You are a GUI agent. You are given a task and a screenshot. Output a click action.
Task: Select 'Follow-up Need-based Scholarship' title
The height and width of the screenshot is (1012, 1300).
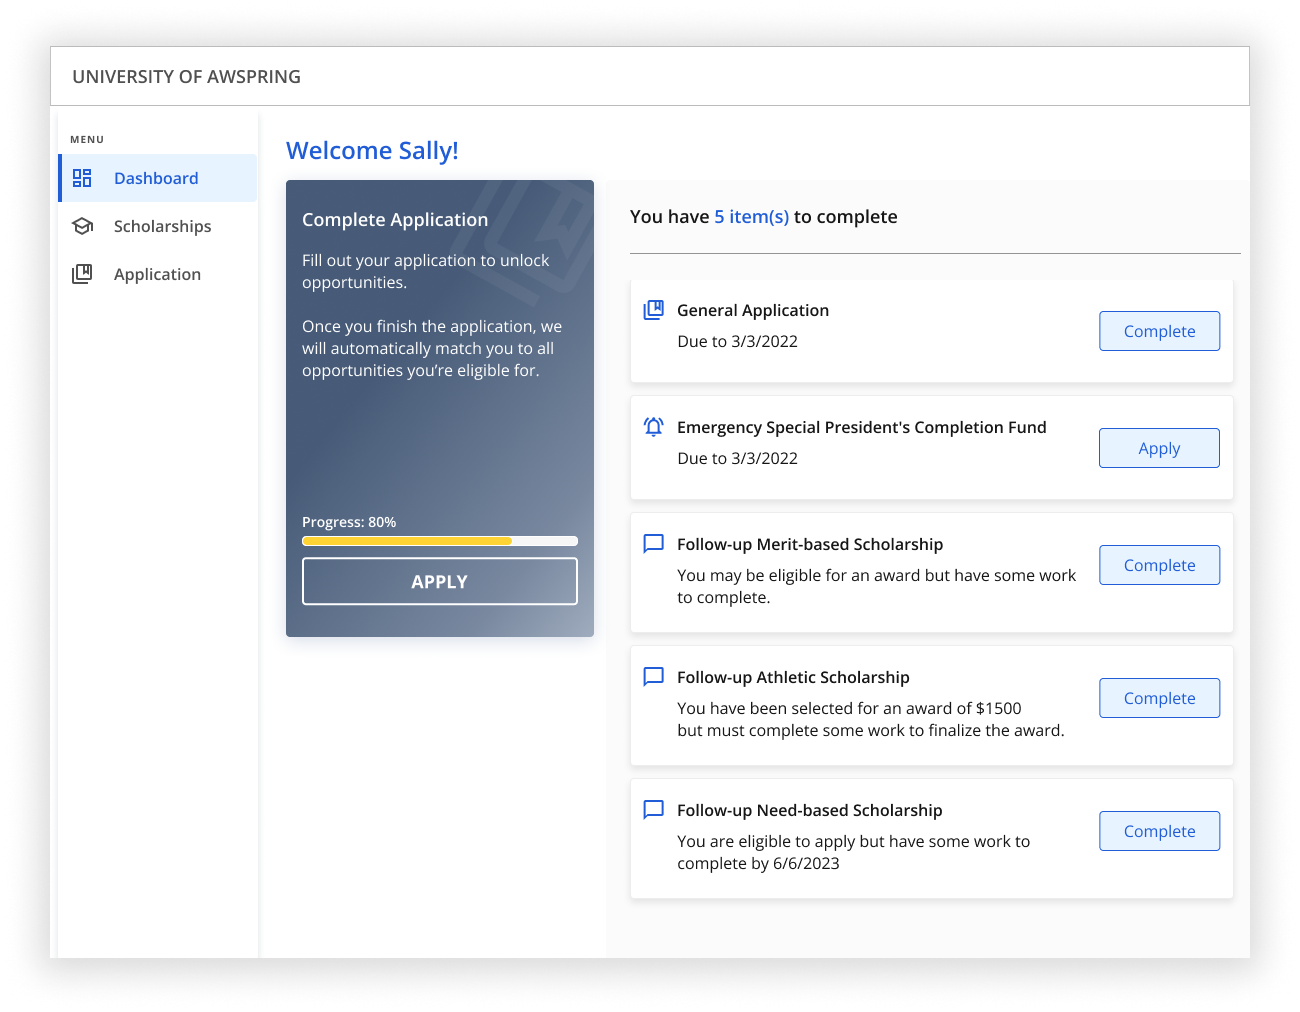810,810
